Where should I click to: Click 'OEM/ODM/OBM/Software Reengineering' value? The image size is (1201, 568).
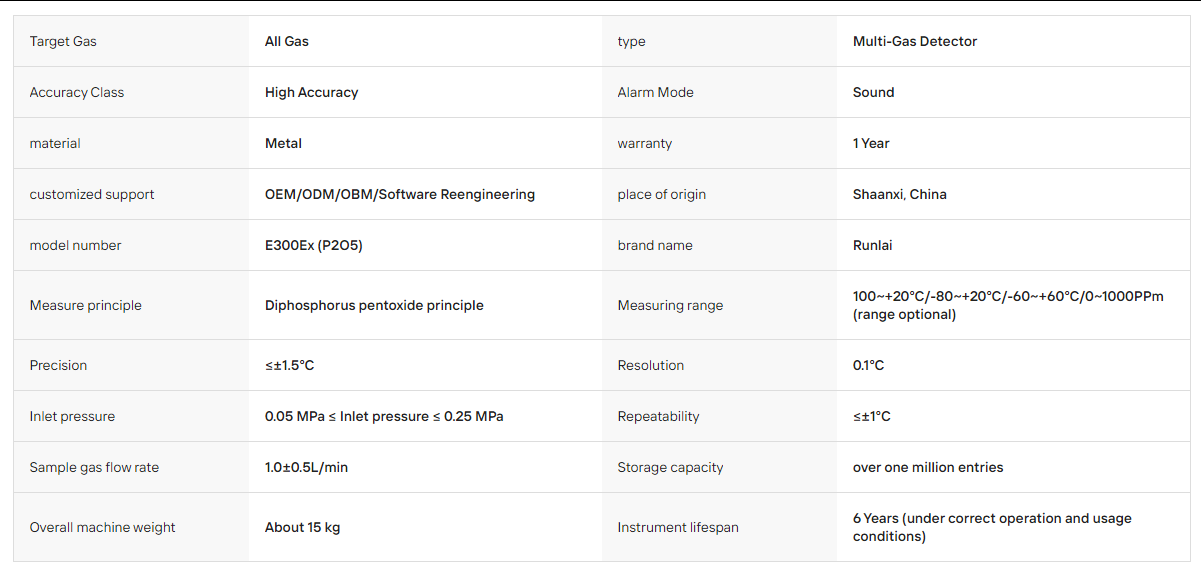click(400, 194)
